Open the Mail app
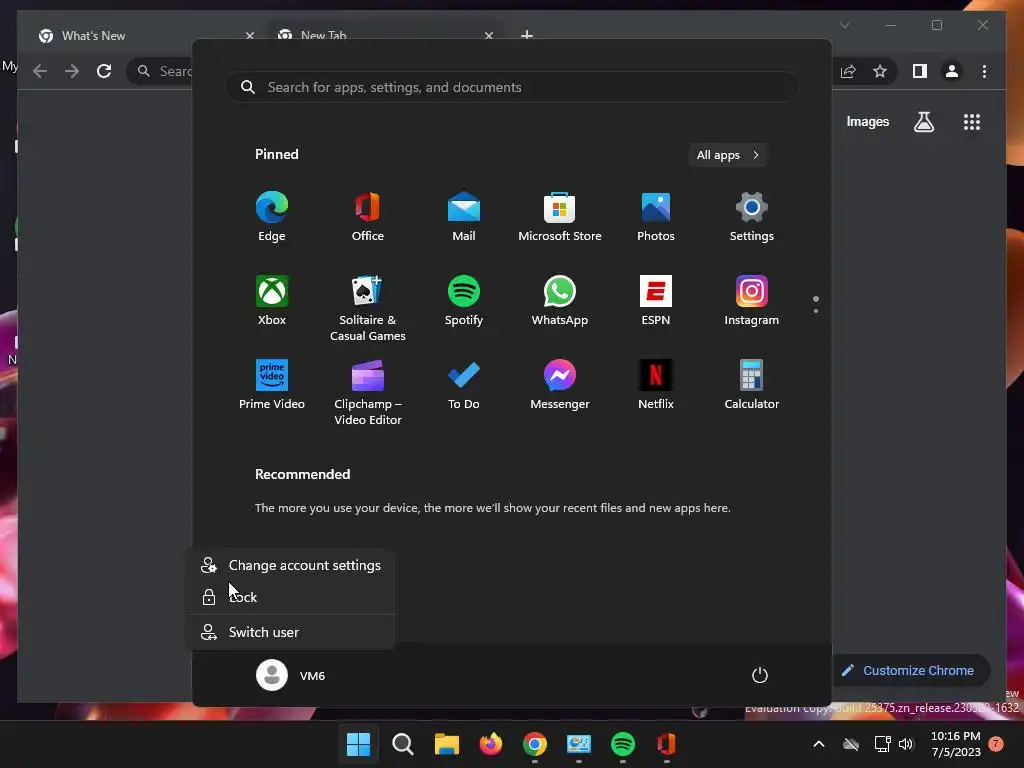Viewport: 1024px width, 768px height. (x=464, y=217)
